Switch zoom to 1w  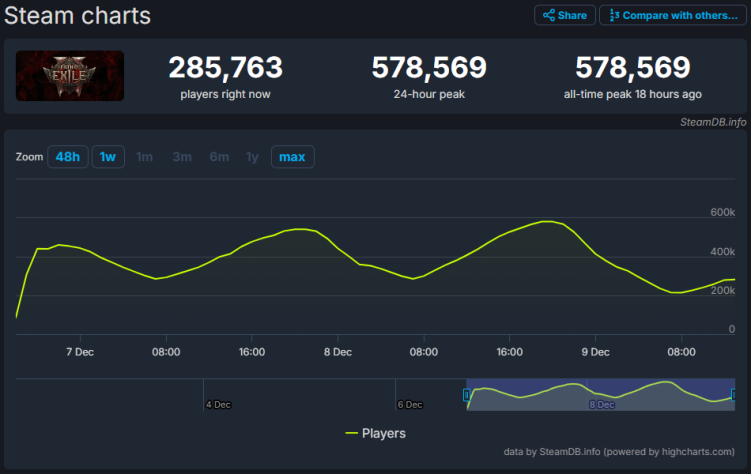[x=108, y=157]
